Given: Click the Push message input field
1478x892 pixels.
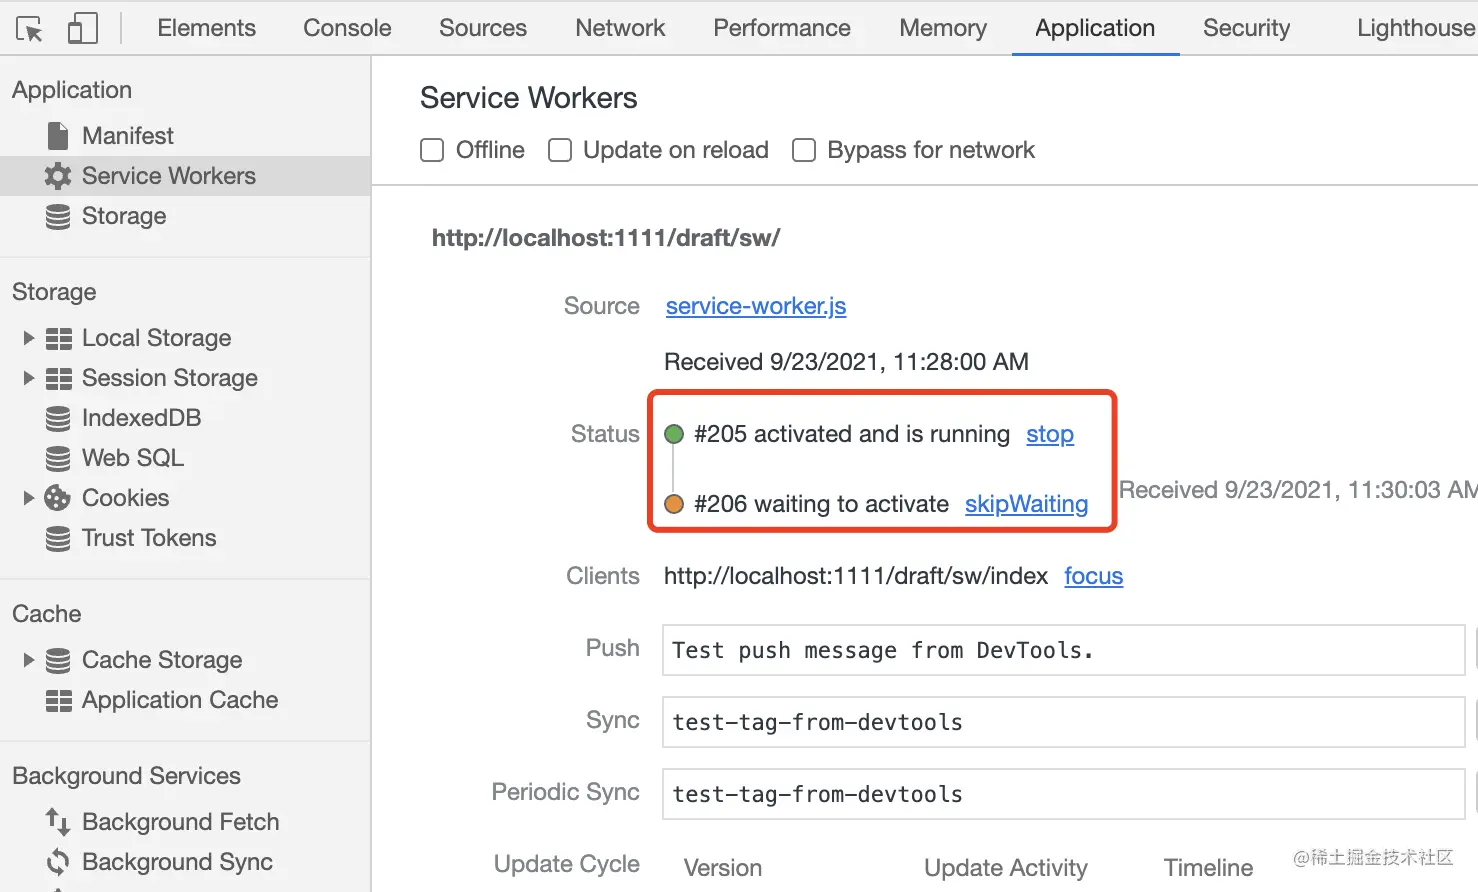Looking at the screenshot, I should [1063, 650].
